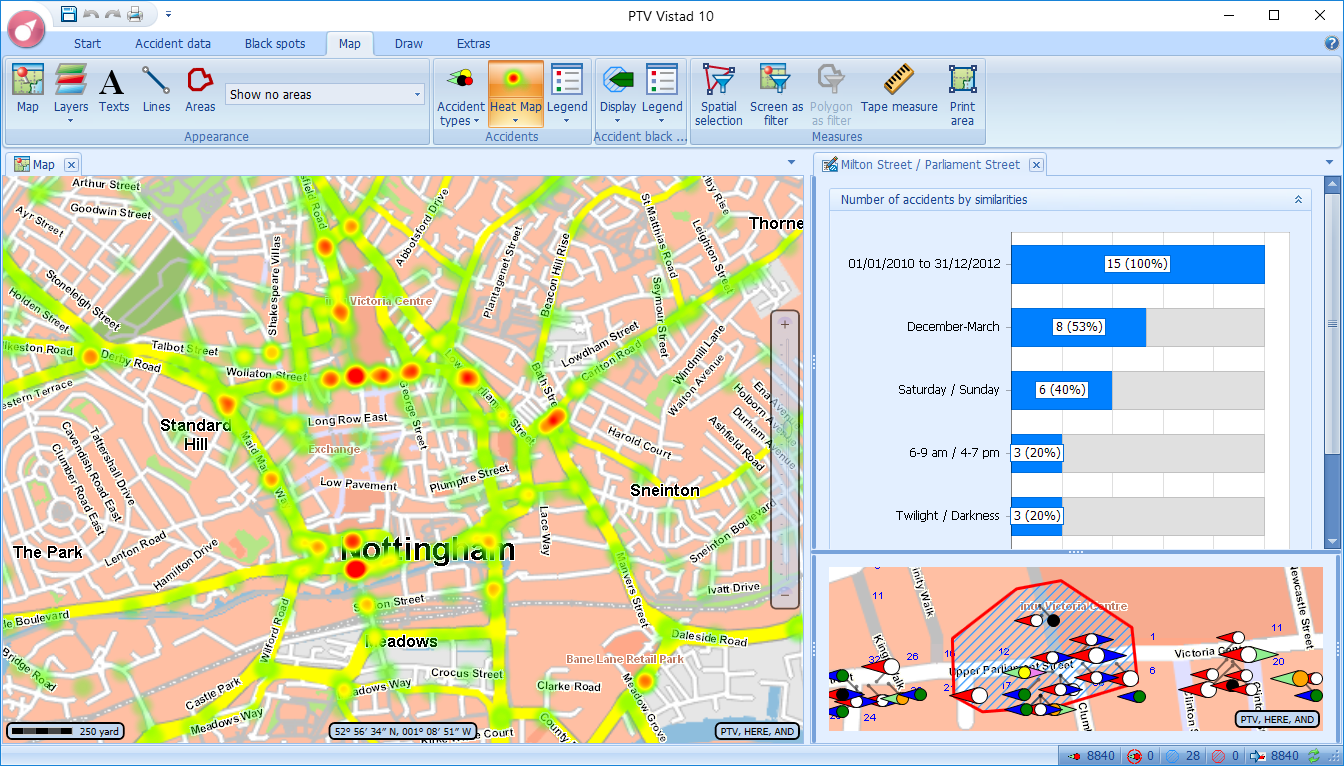
Task: Open the black spots Display dropdown
Action: coord(618,94)
